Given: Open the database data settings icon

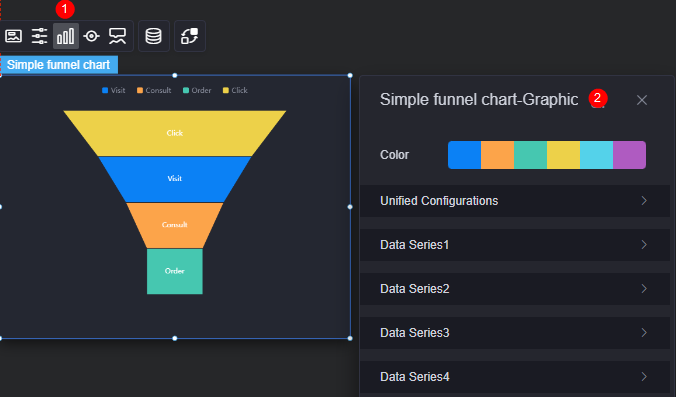Looking at the screenshot, I should pyautogui.click(x=153, y=36).
